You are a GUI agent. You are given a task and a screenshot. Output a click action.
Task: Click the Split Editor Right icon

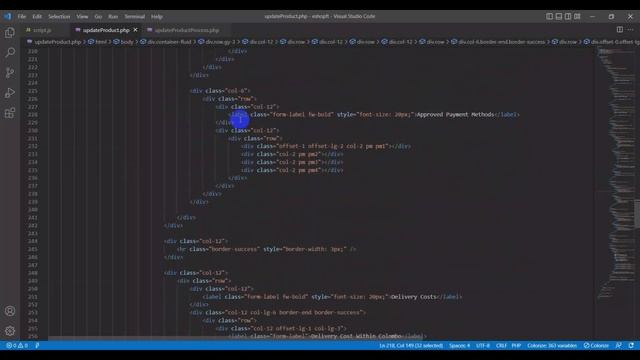pos(620,29)
